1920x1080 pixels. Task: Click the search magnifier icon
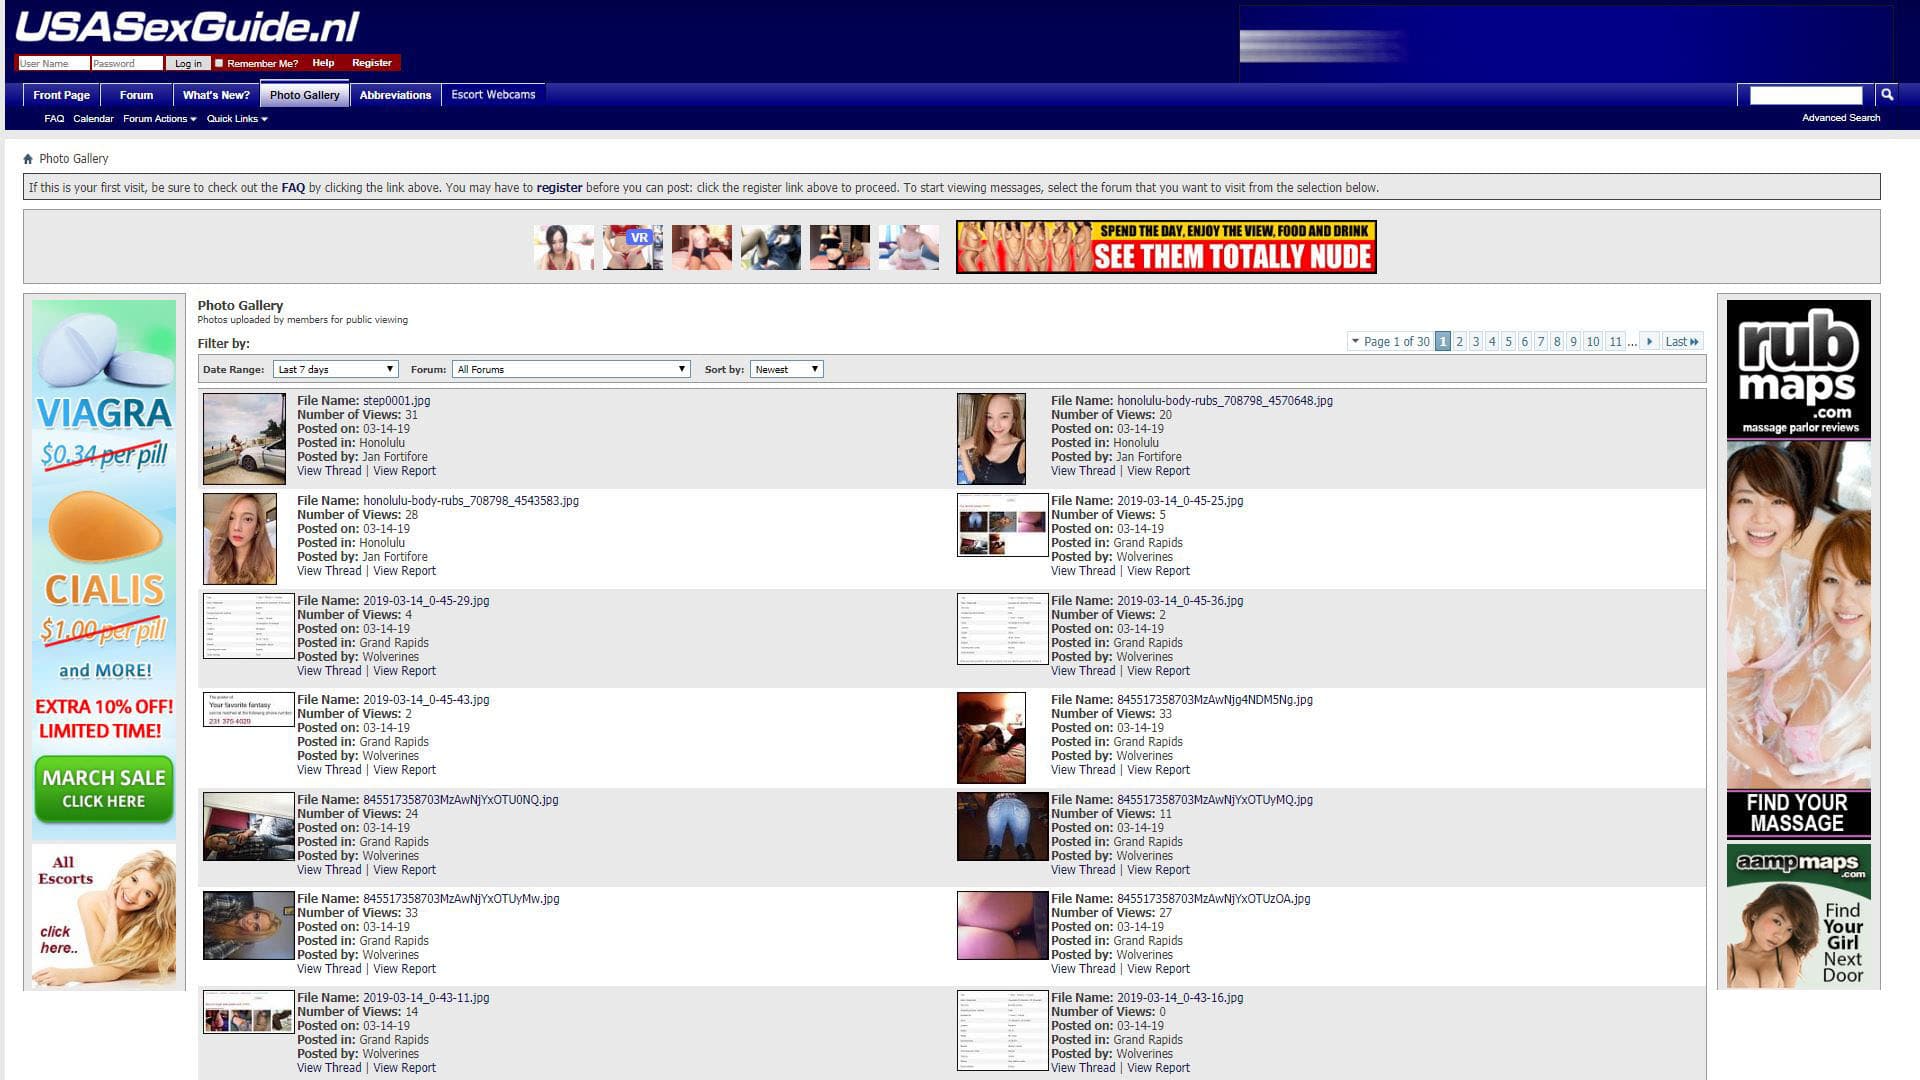1887,95
